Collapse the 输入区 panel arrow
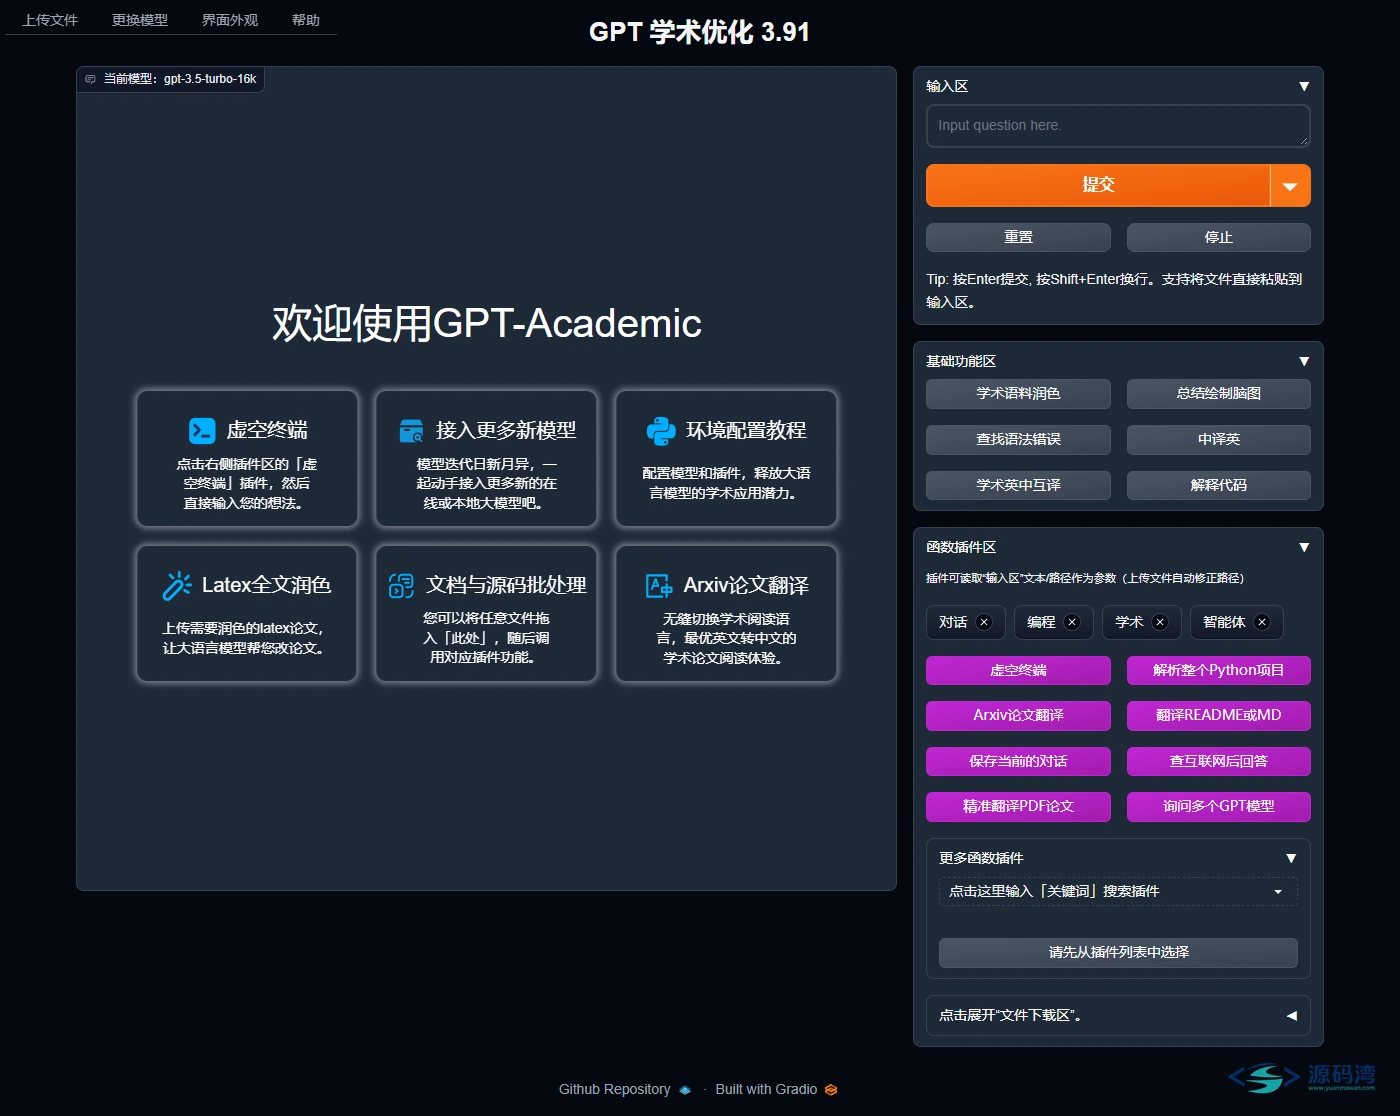Screen dimensions: 1400x1116 pos(1304,86)
